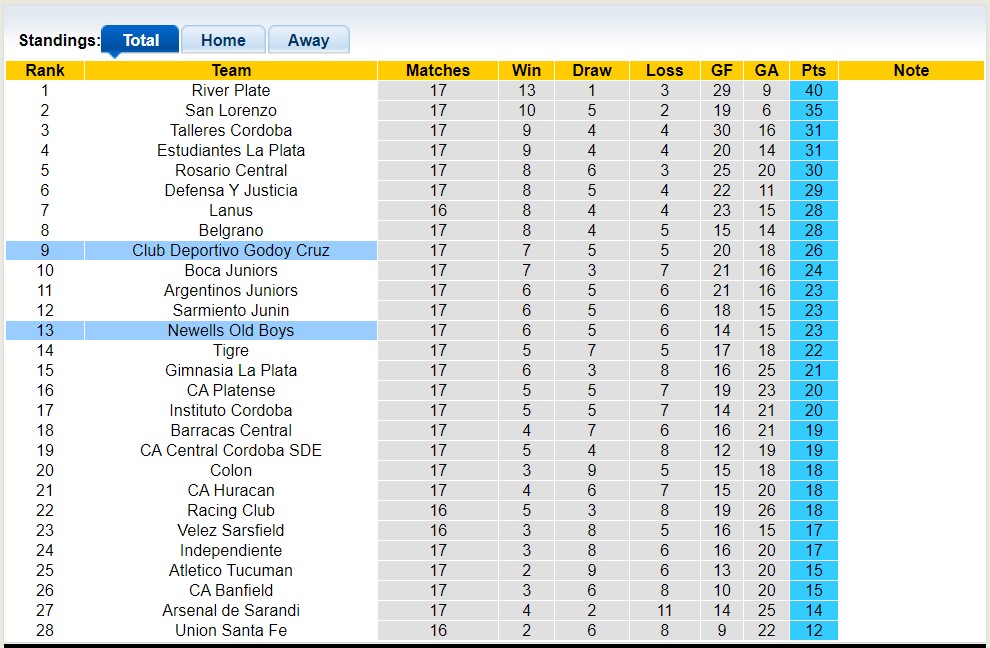Sort table by the Loss column

coord(664,70)
